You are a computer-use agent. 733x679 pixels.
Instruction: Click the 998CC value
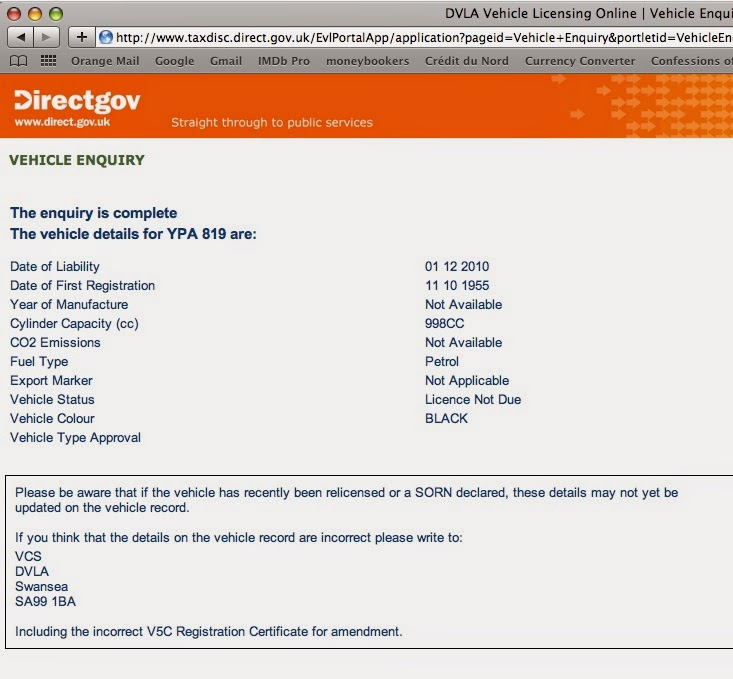tap(444, 324)
